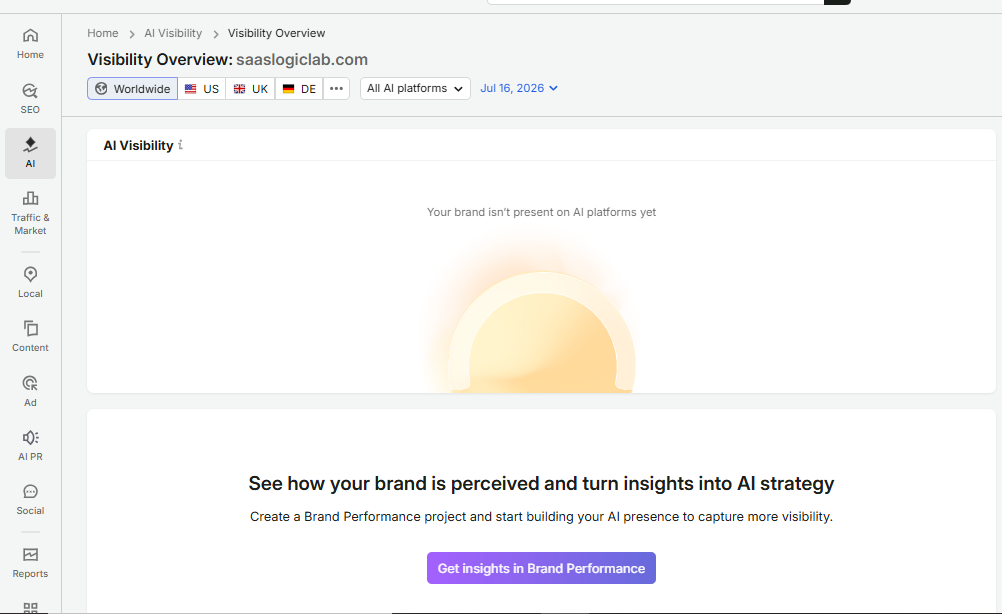Go to Home breadcrumb link
This screenshot has width=1002, height=614.
point(103,33)
